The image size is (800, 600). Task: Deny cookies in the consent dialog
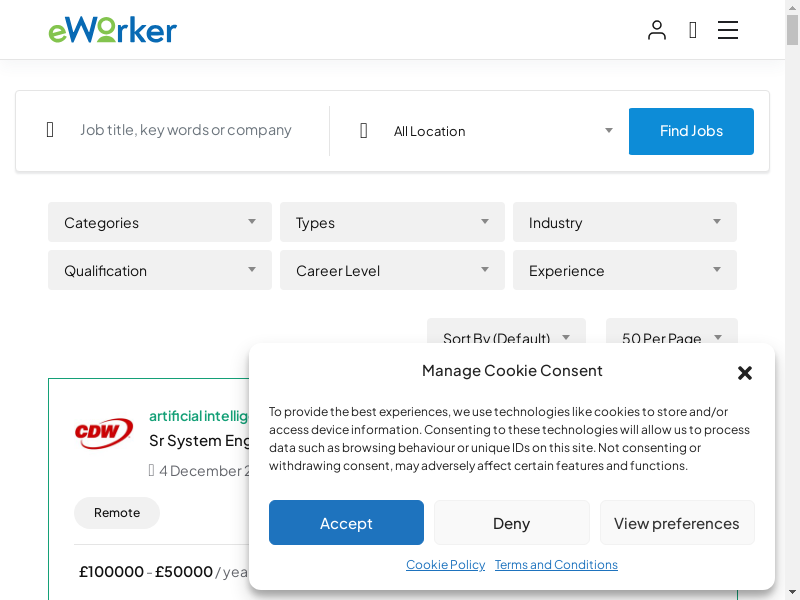tap(511, 523)
